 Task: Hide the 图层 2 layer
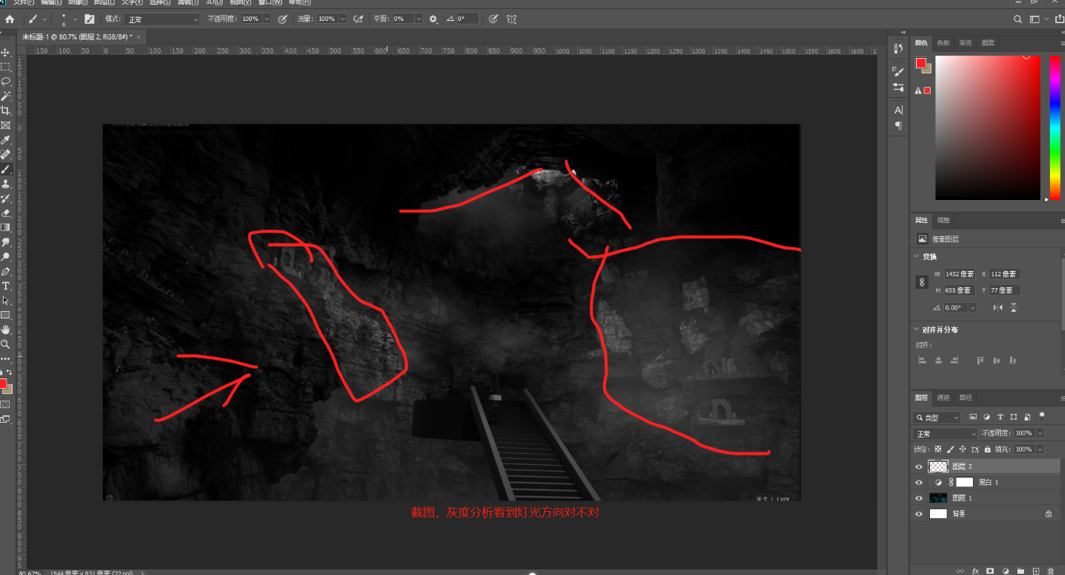(919, 466)
